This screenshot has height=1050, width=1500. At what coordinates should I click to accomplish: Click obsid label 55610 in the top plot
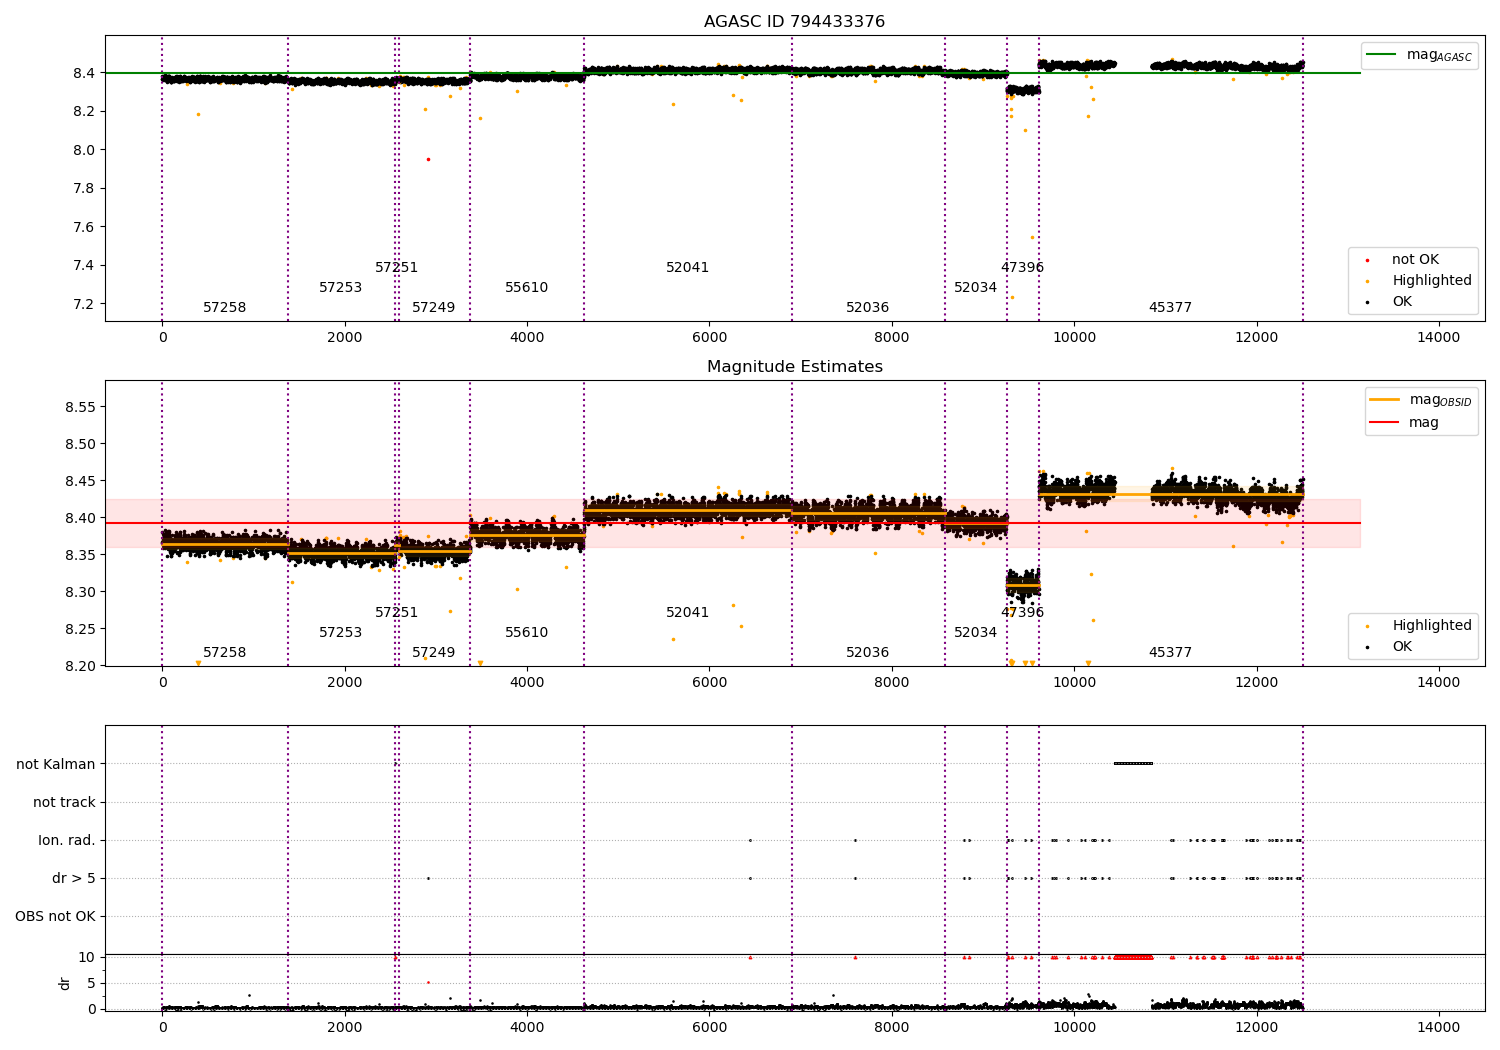pos(526,288)
